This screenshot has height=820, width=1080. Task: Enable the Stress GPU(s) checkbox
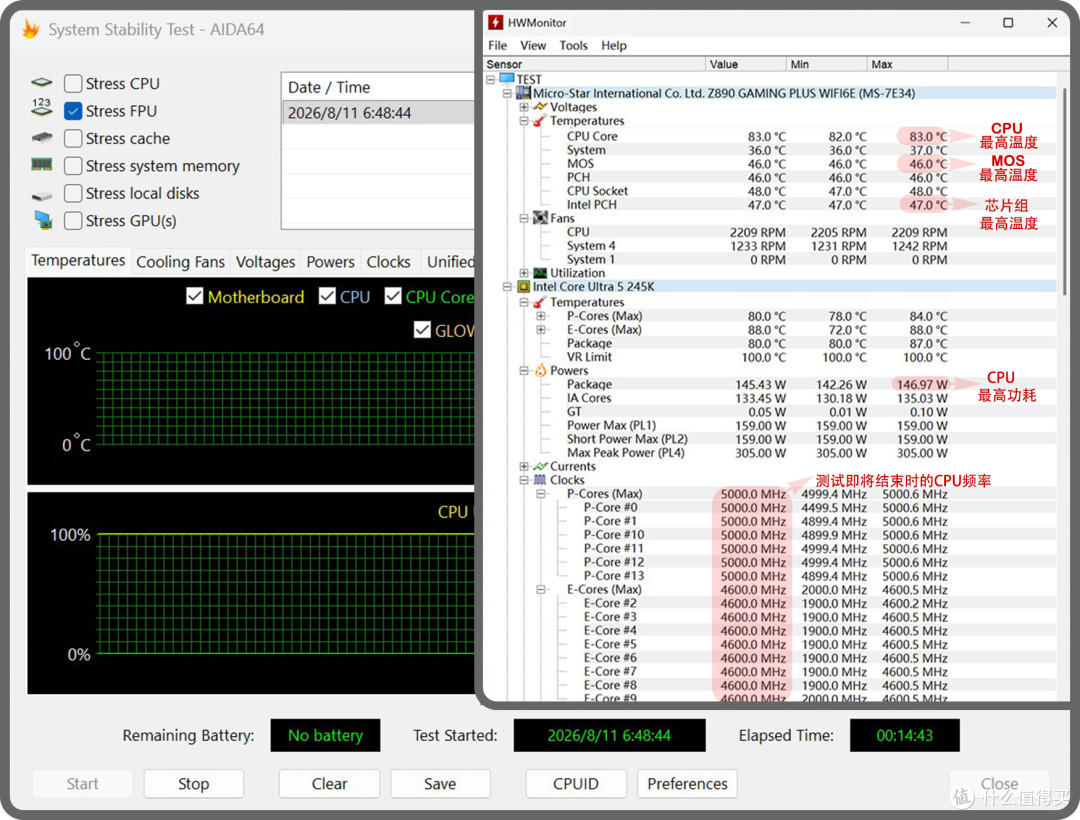coord(73,221)
